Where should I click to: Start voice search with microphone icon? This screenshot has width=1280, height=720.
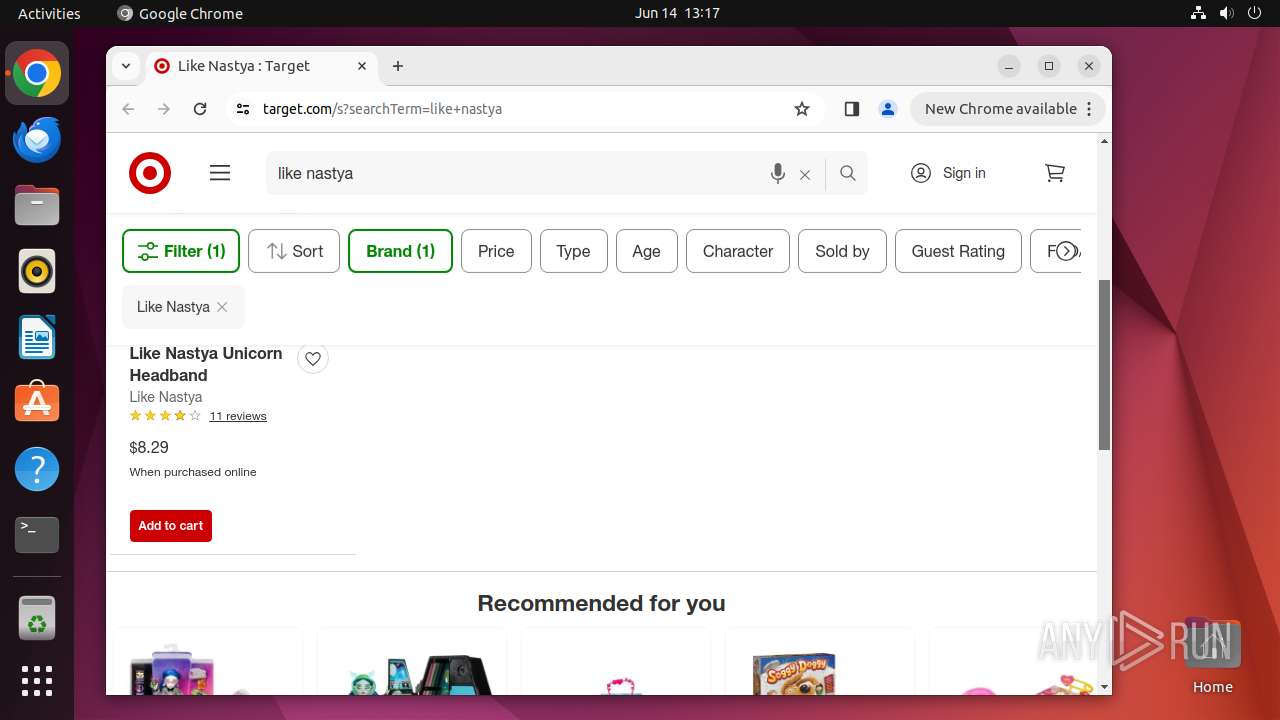tap(778, 173)
